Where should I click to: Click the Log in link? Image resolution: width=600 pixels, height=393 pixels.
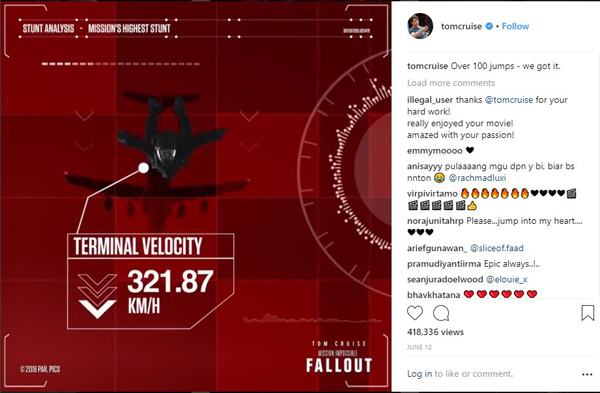[419, 374]
